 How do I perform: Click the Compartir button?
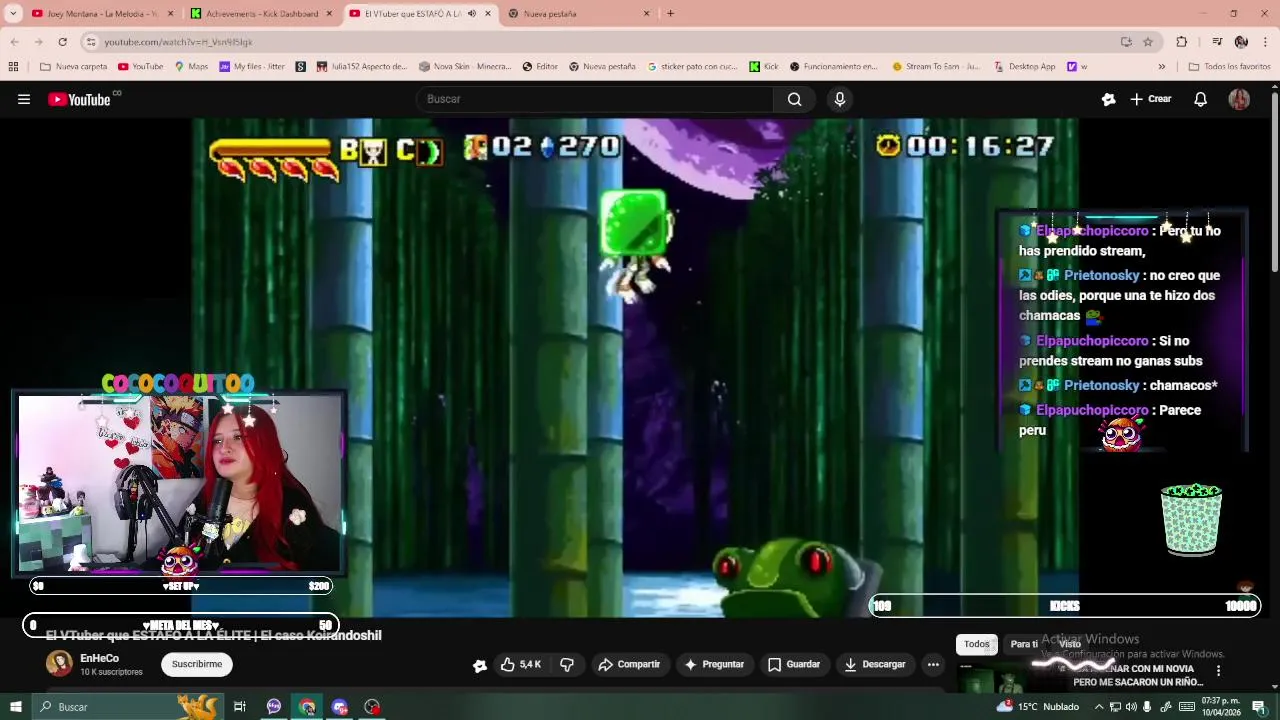point(629,664)
